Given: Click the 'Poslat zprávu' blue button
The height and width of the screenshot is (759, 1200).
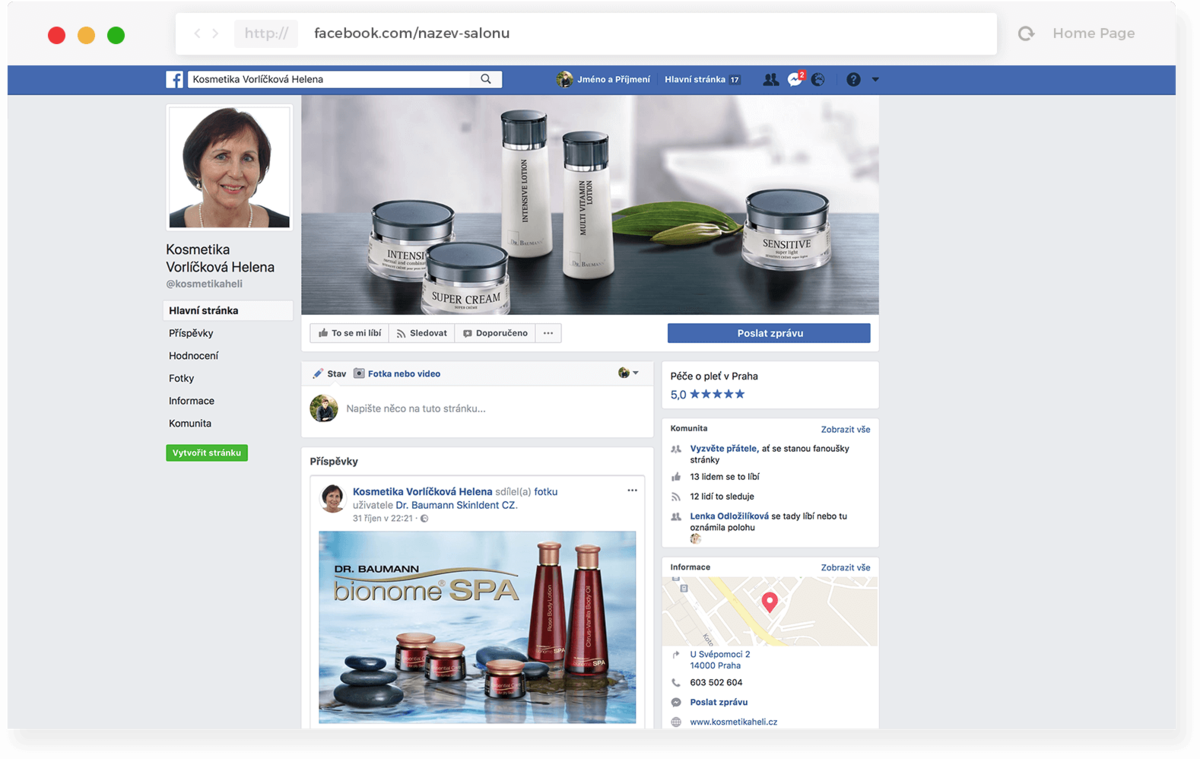Looking at the screenshot, I should pyautogui.click(x=769, y=333).
